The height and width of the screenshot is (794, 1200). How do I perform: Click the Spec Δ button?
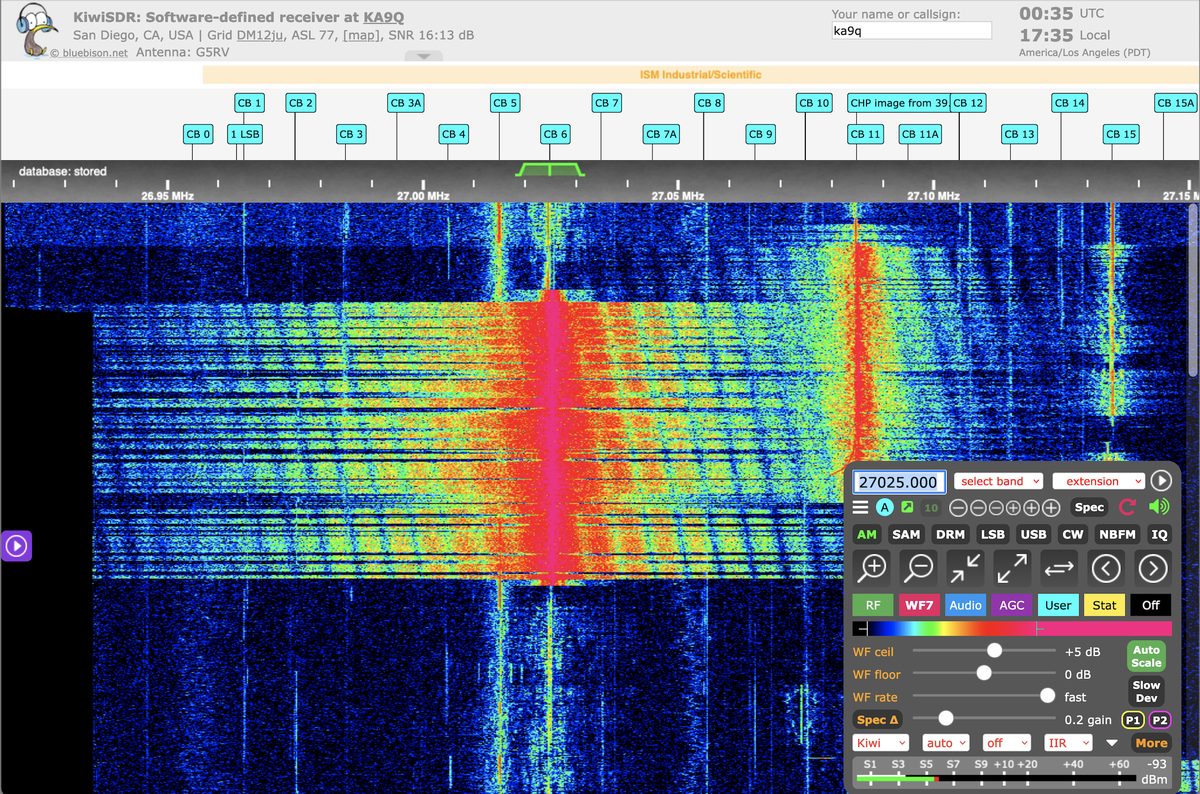pyautogui.click(x=878, y=719)
